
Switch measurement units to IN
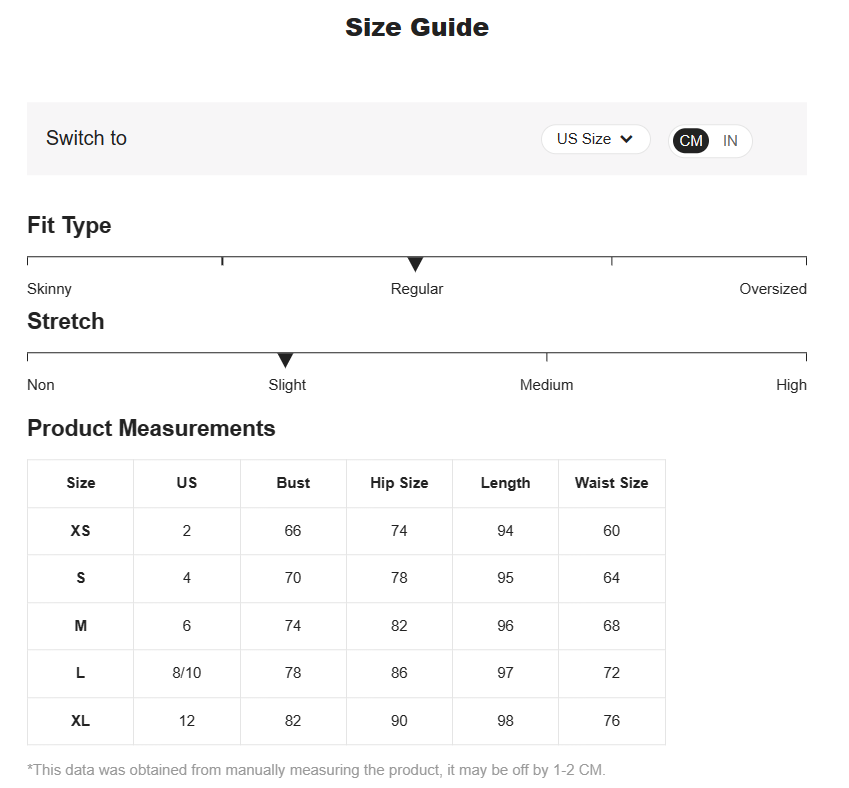(730, 141)
